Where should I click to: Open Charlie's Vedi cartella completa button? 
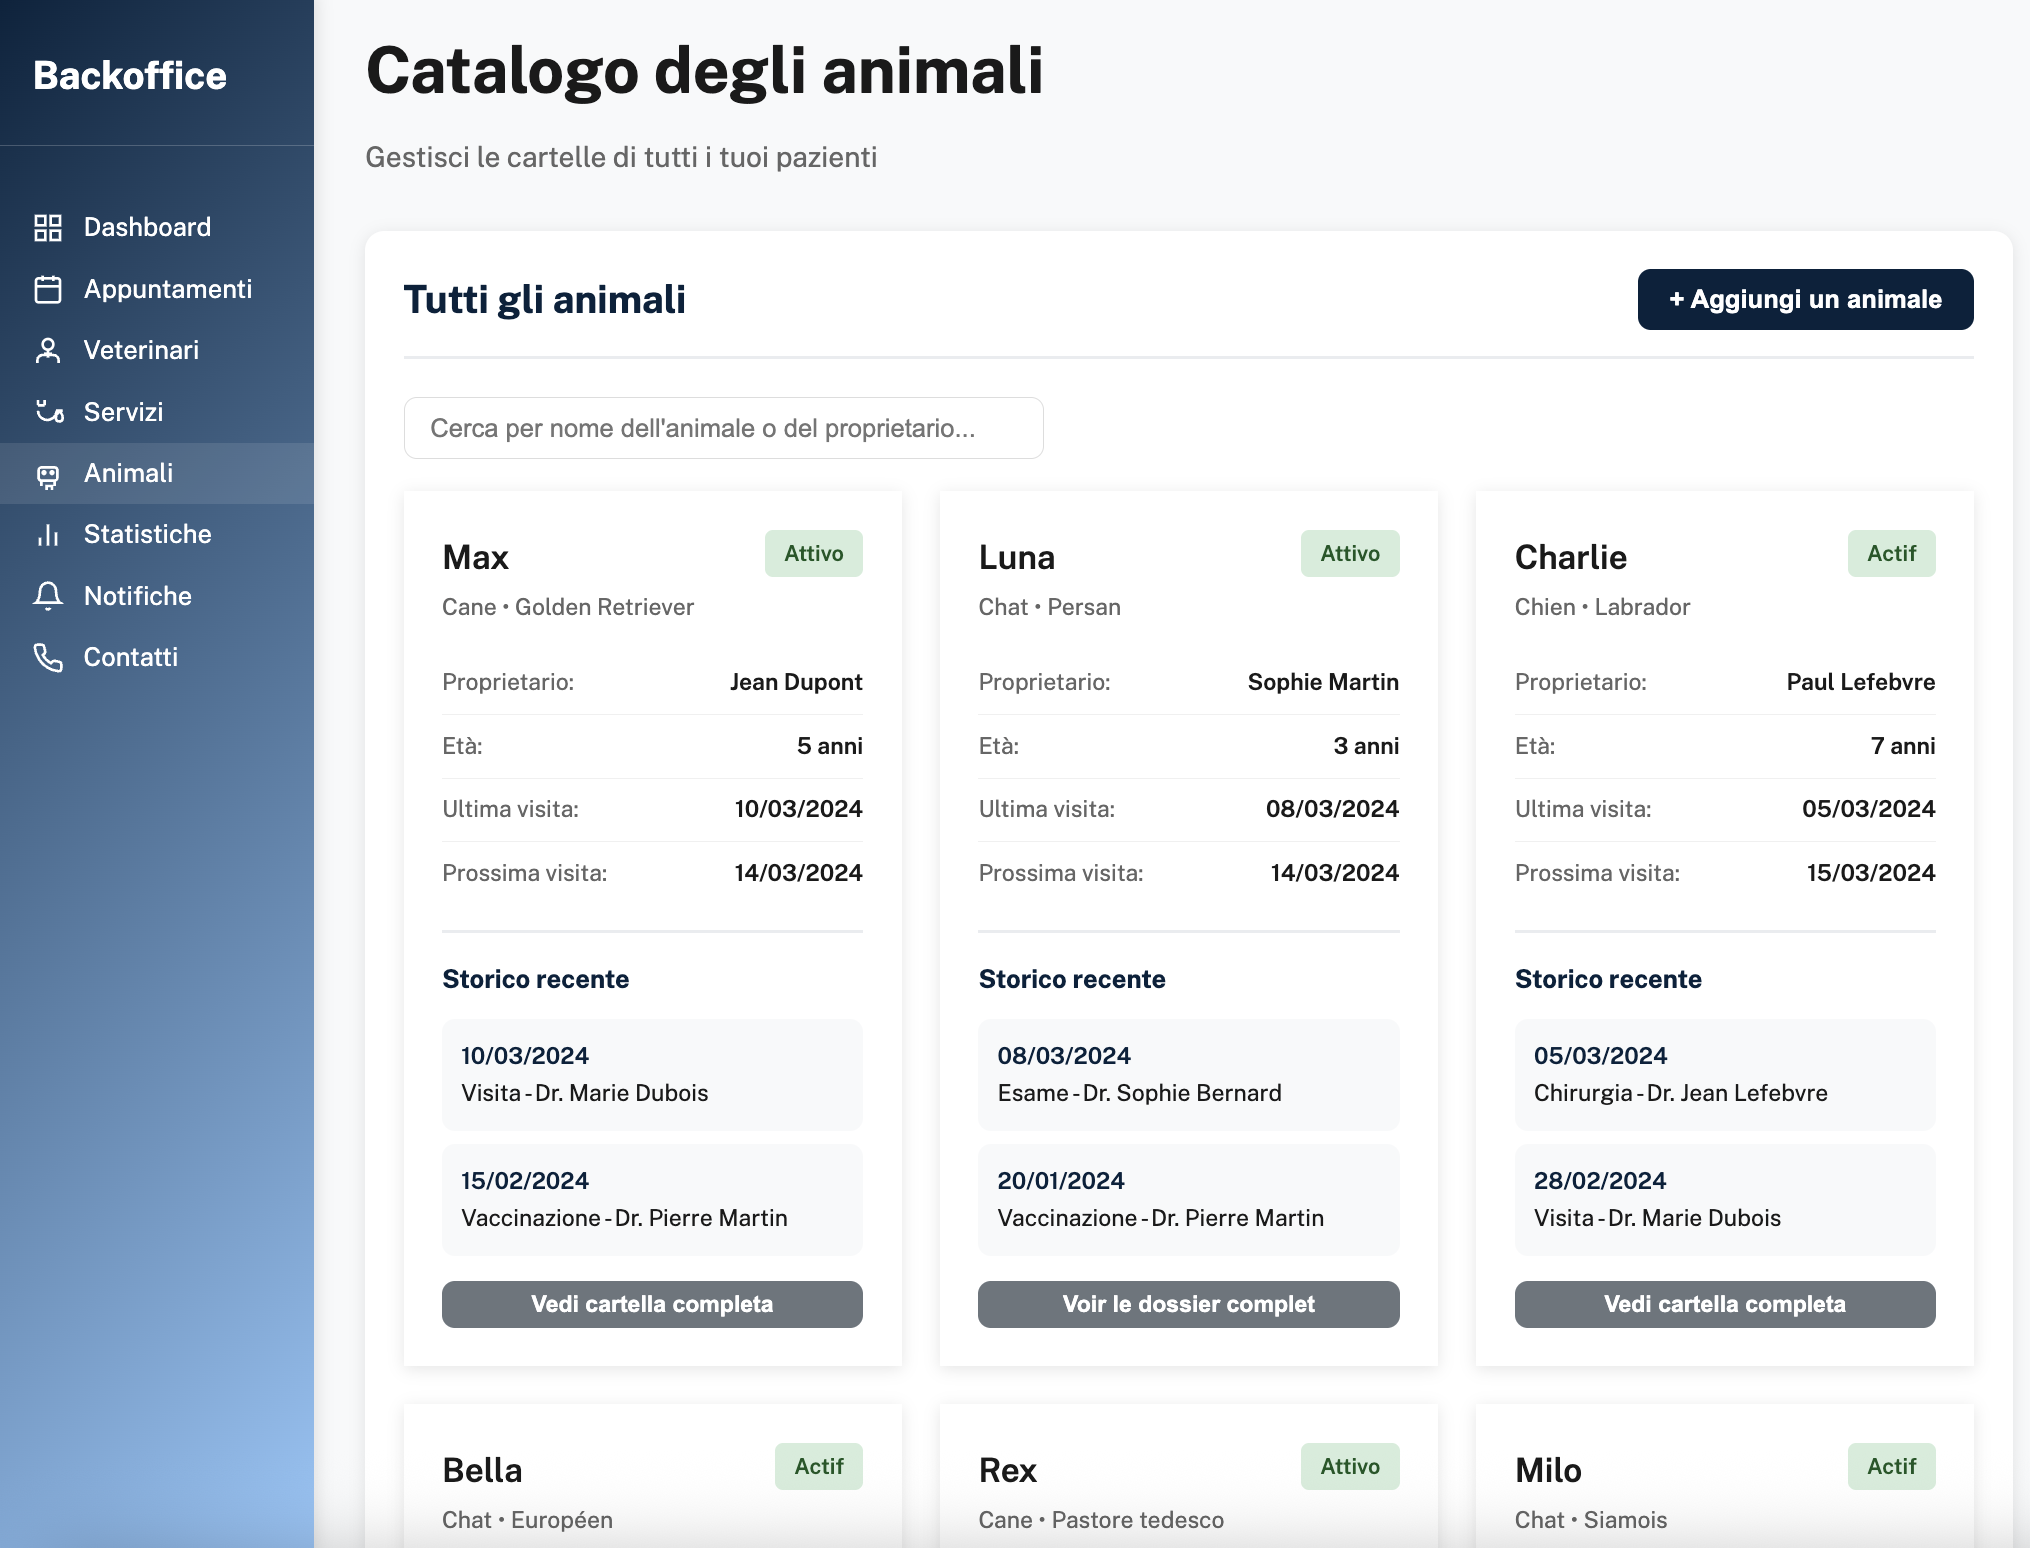click(x=1725, y=1304)
